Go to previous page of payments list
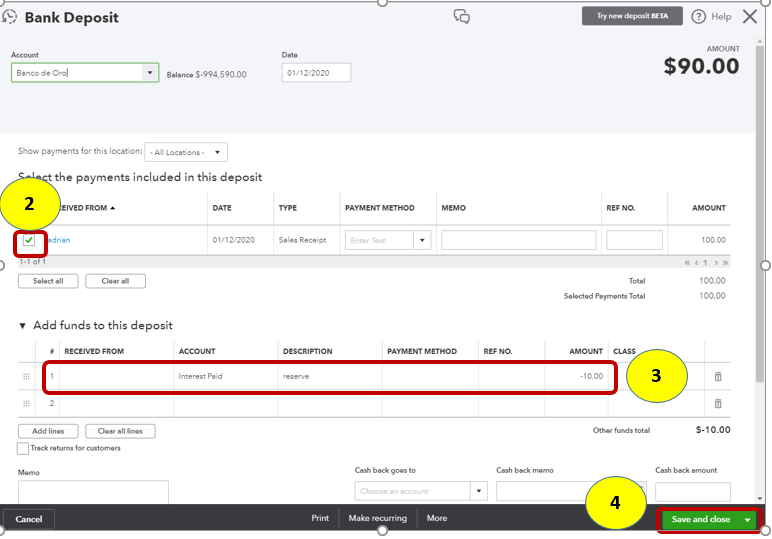The width and height of the screenshot is (772, 539). click(696, 263)
